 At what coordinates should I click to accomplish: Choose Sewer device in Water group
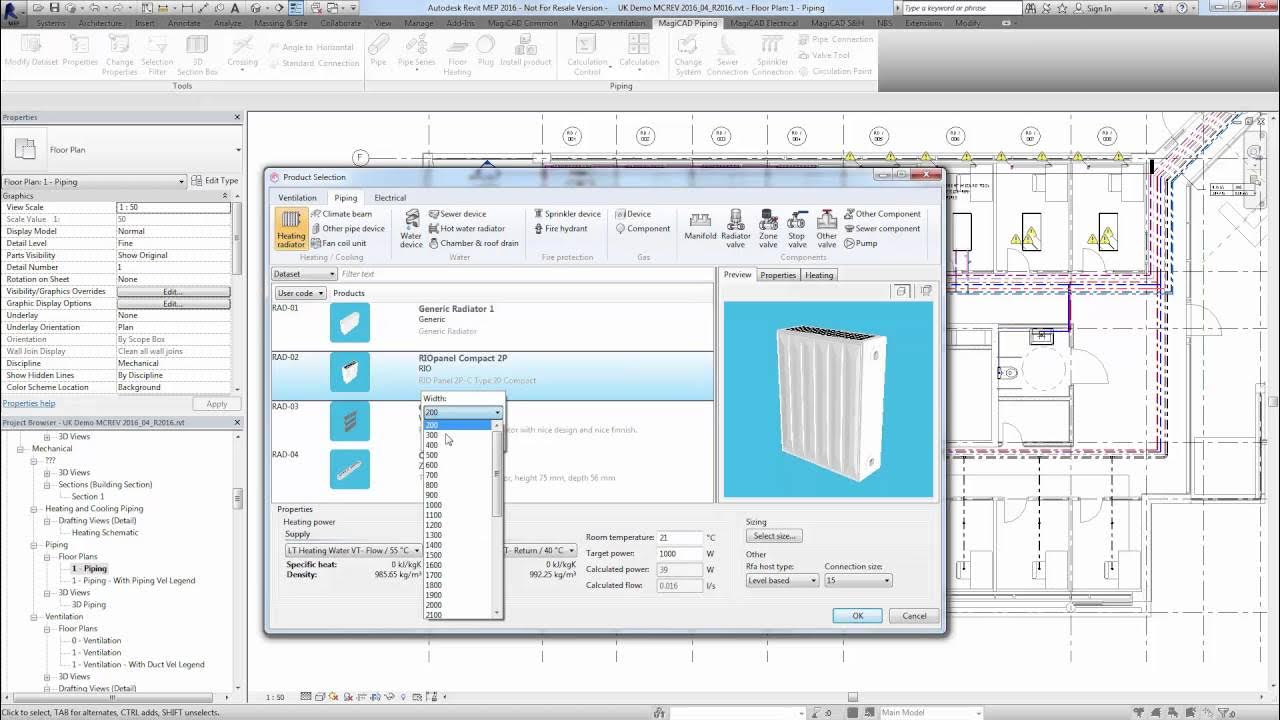point(458,214)
